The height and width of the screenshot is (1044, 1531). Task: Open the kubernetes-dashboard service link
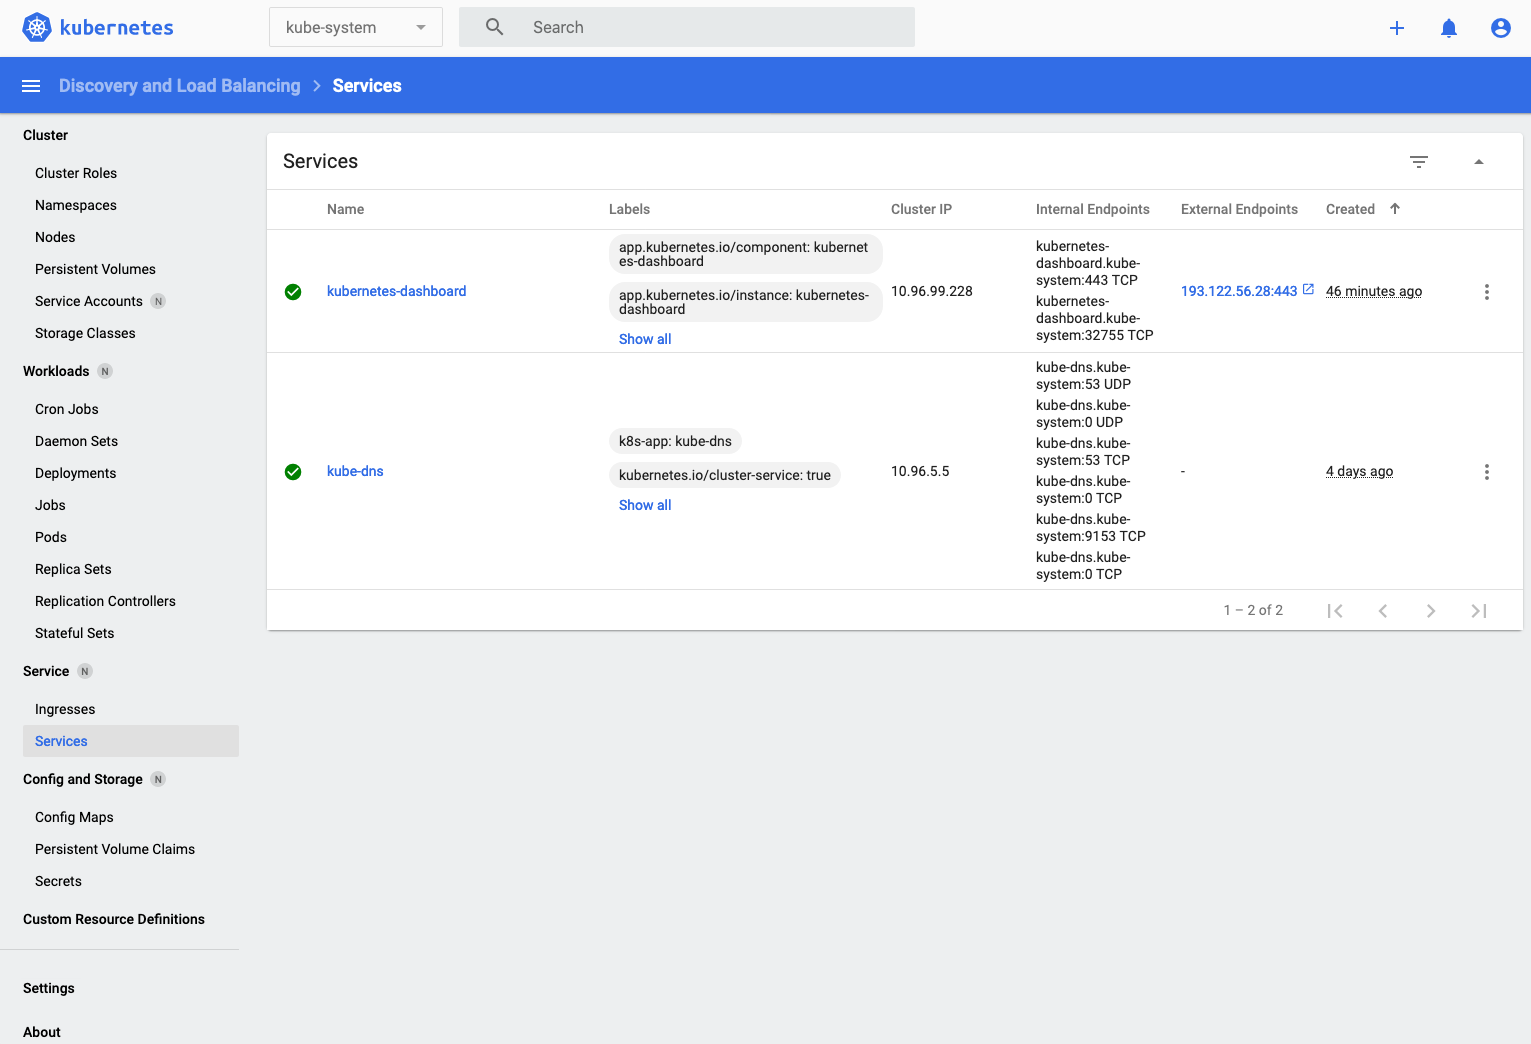[397, 291]
